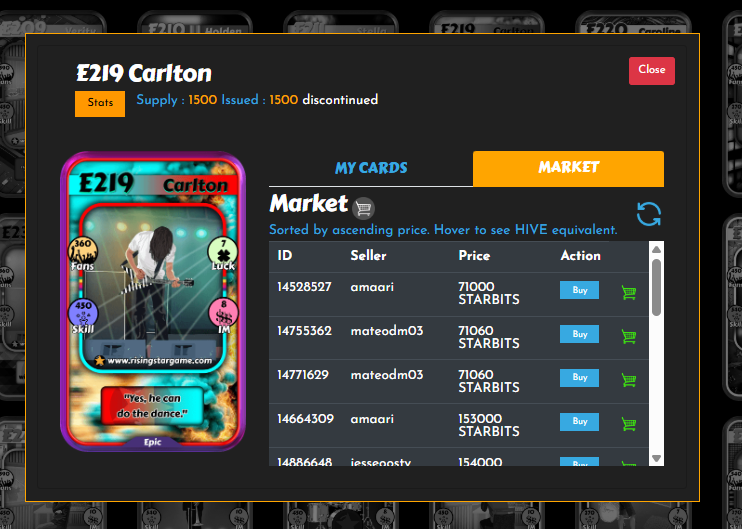
Task: Open the shopping cart icon beside Market heading
Action: [x=363, y=208]
